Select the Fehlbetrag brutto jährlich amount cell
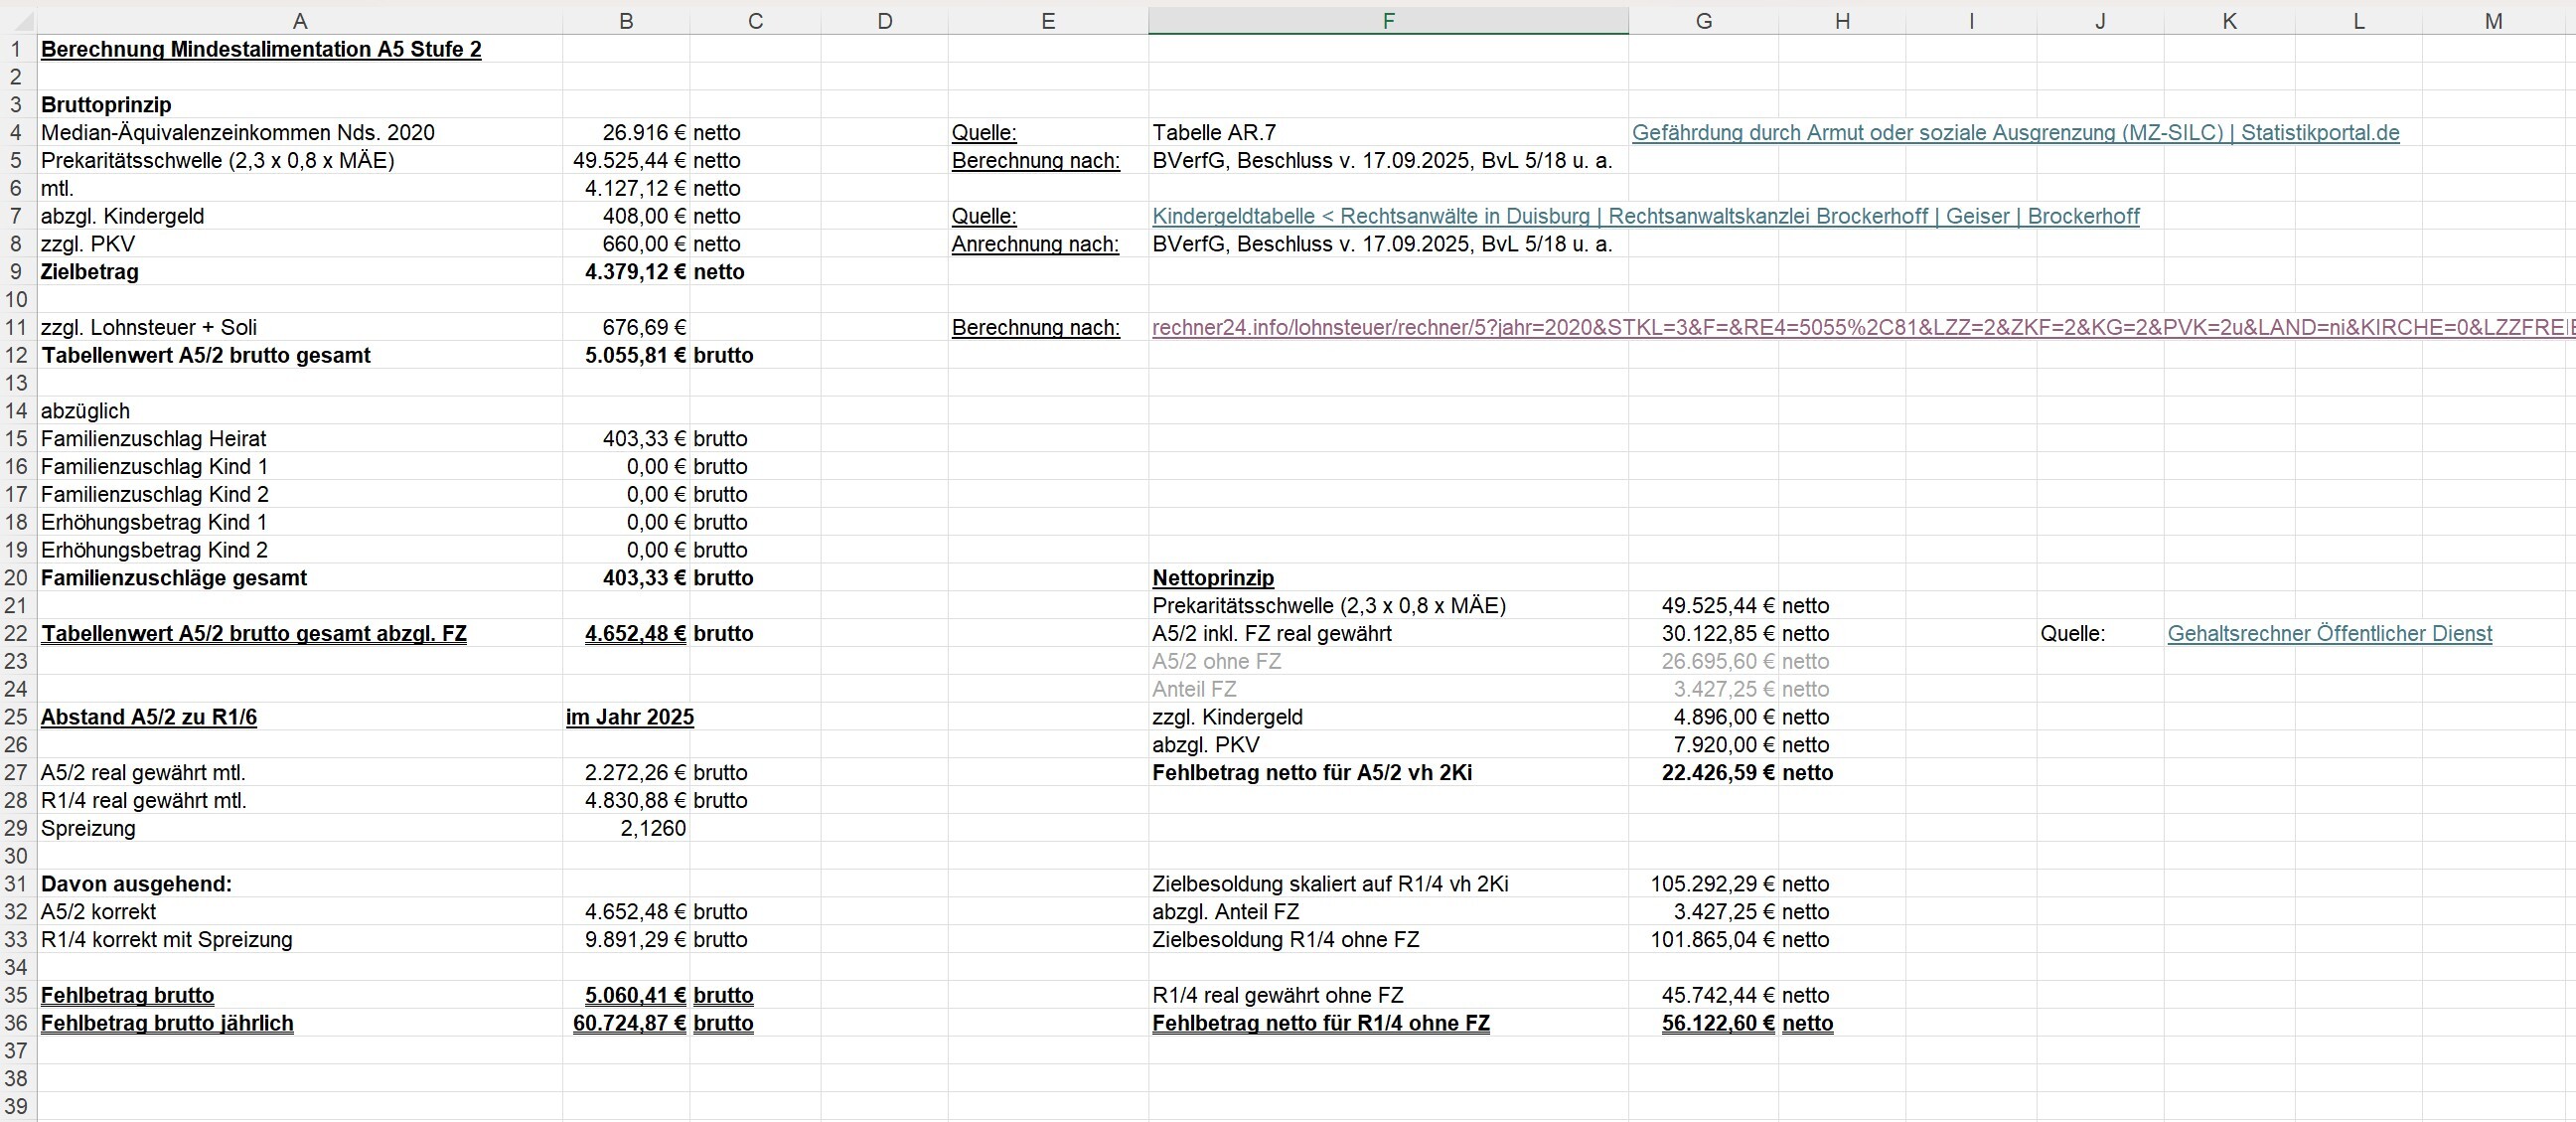 tap(626, 1023)
